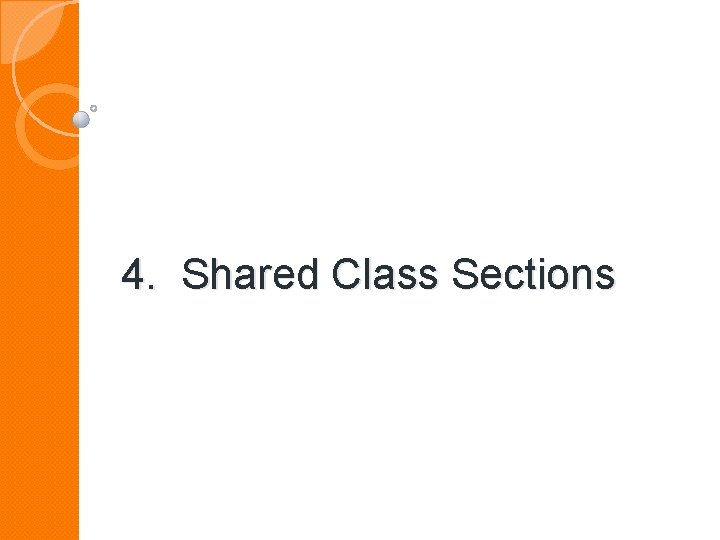Image resolution: width=720 pixels, height=540 pixels.
Task: Select the letters "tion" in "Sections"
Action: [x=558, y=274]
